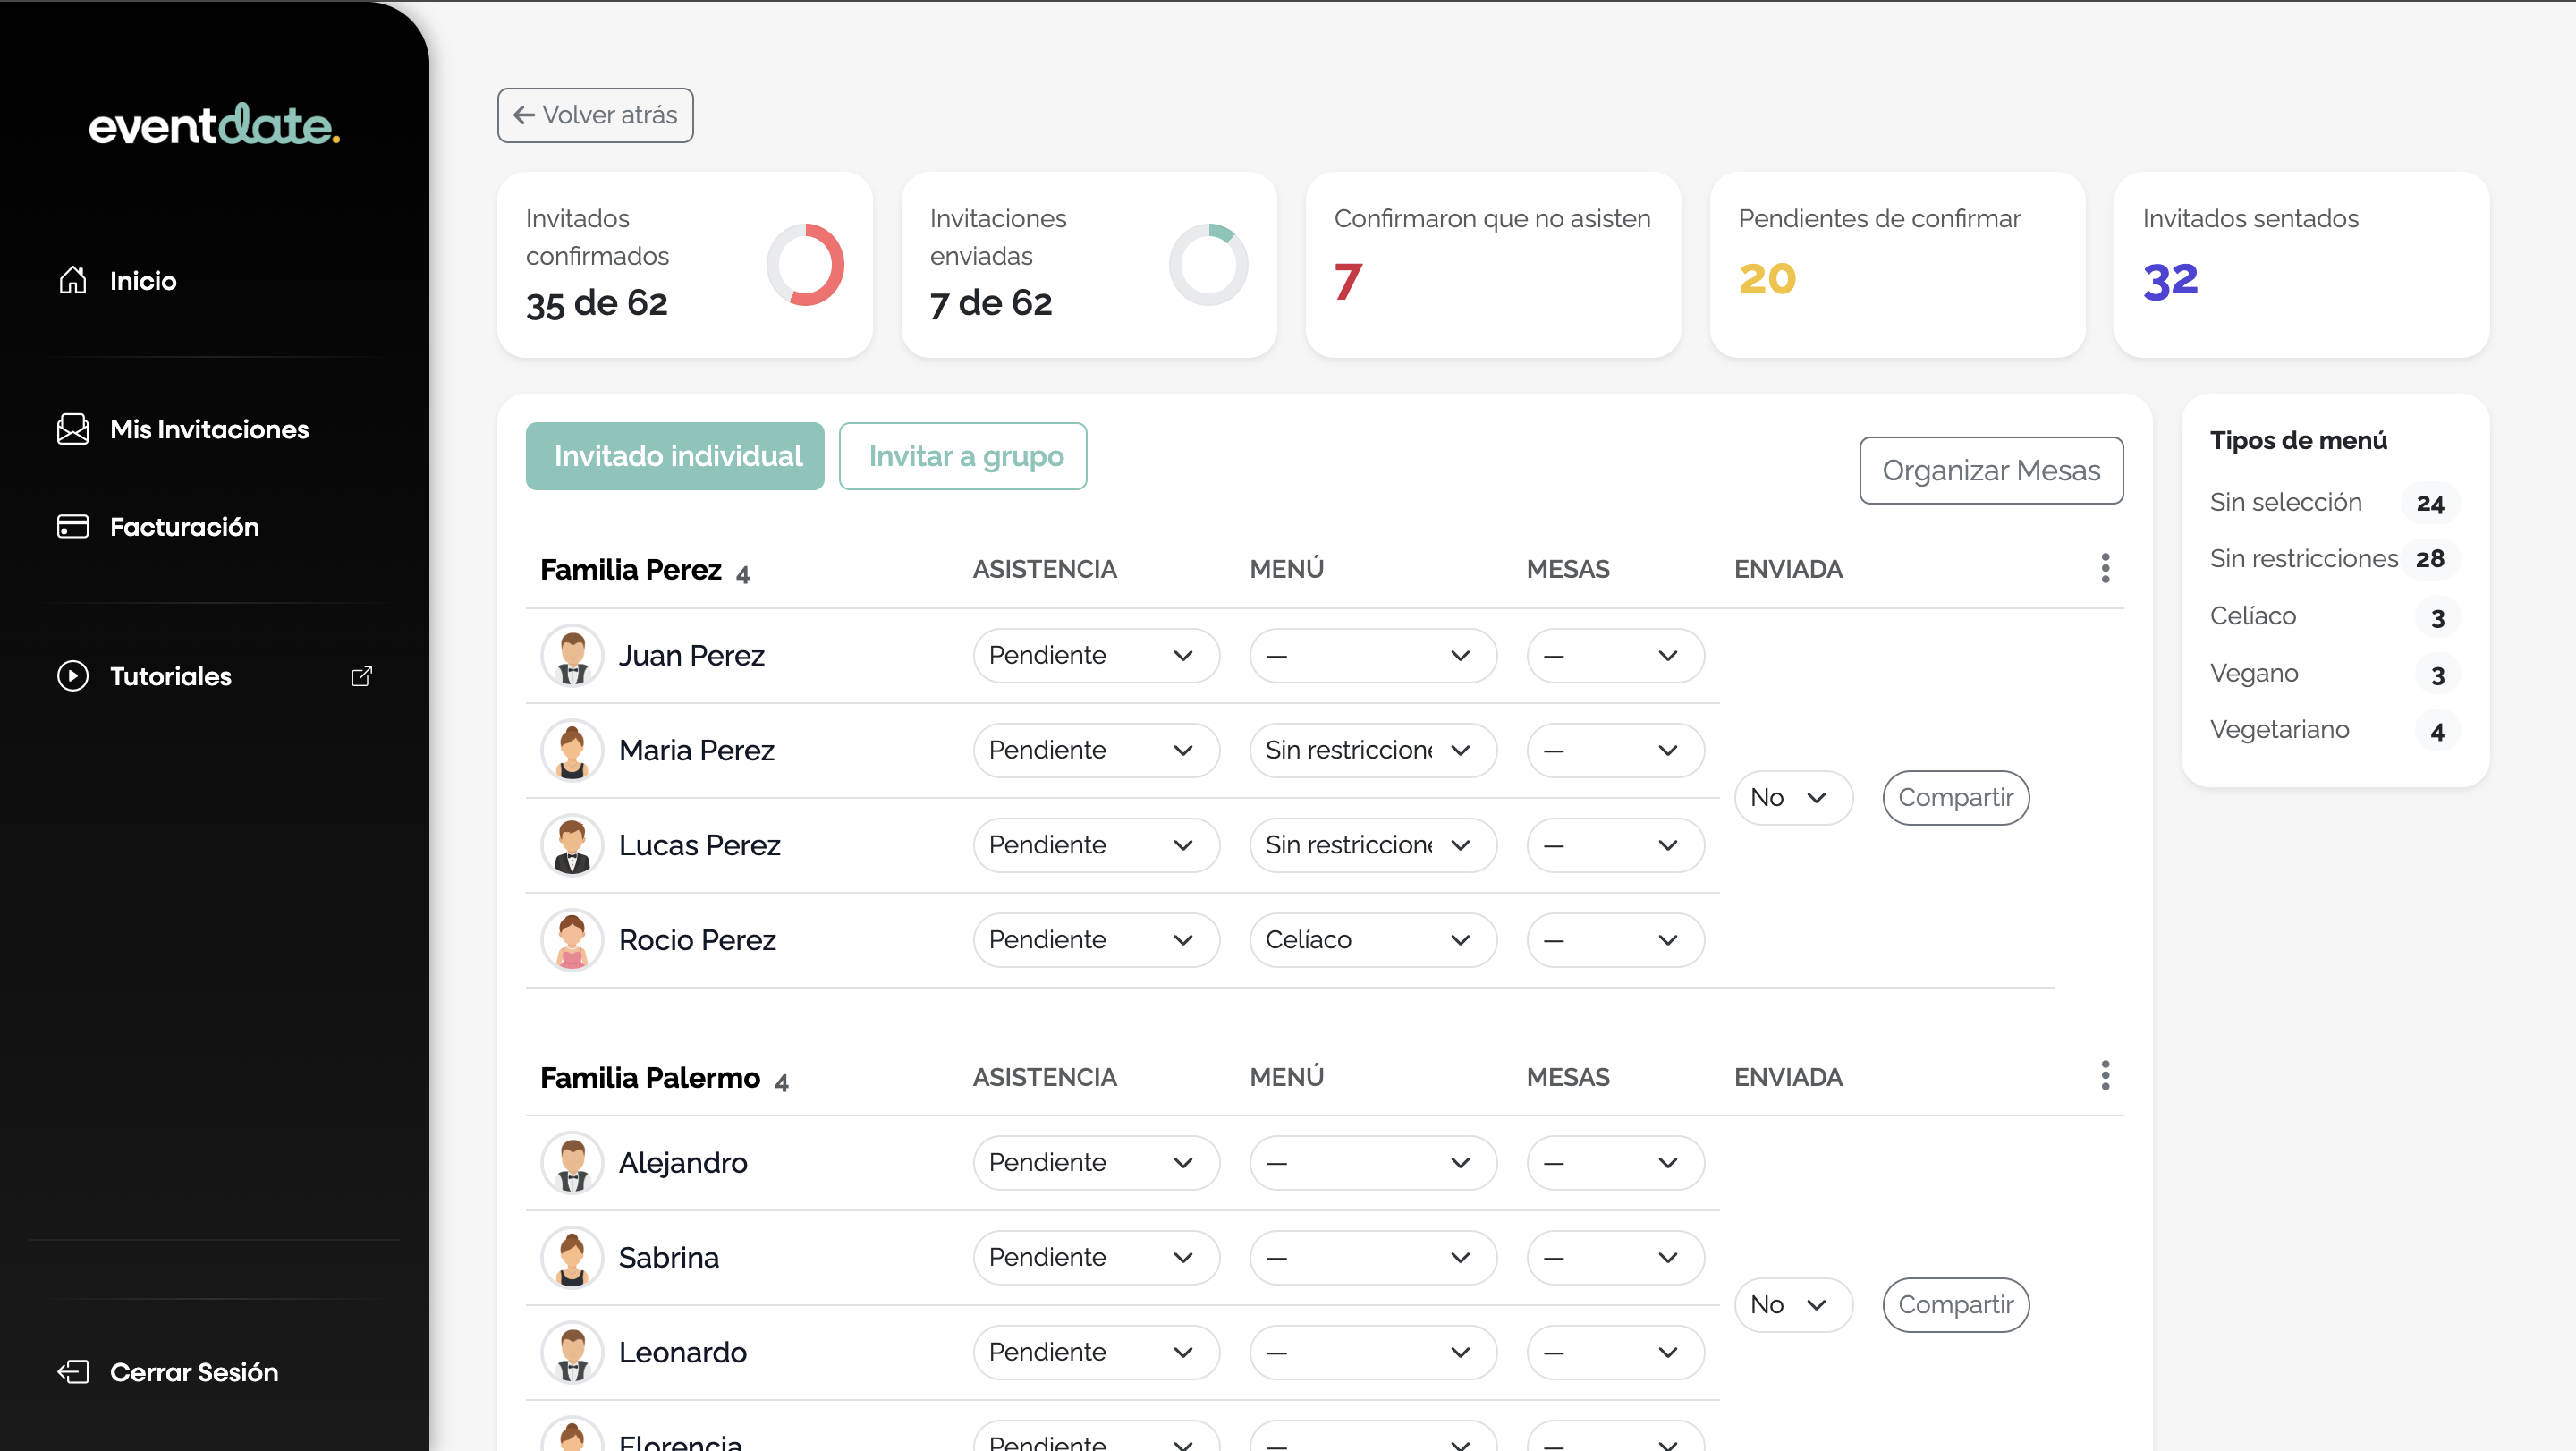Screen dimensions: 2576x1451
Task: Select the Invitado individual tab
Action: pos(675,456)
